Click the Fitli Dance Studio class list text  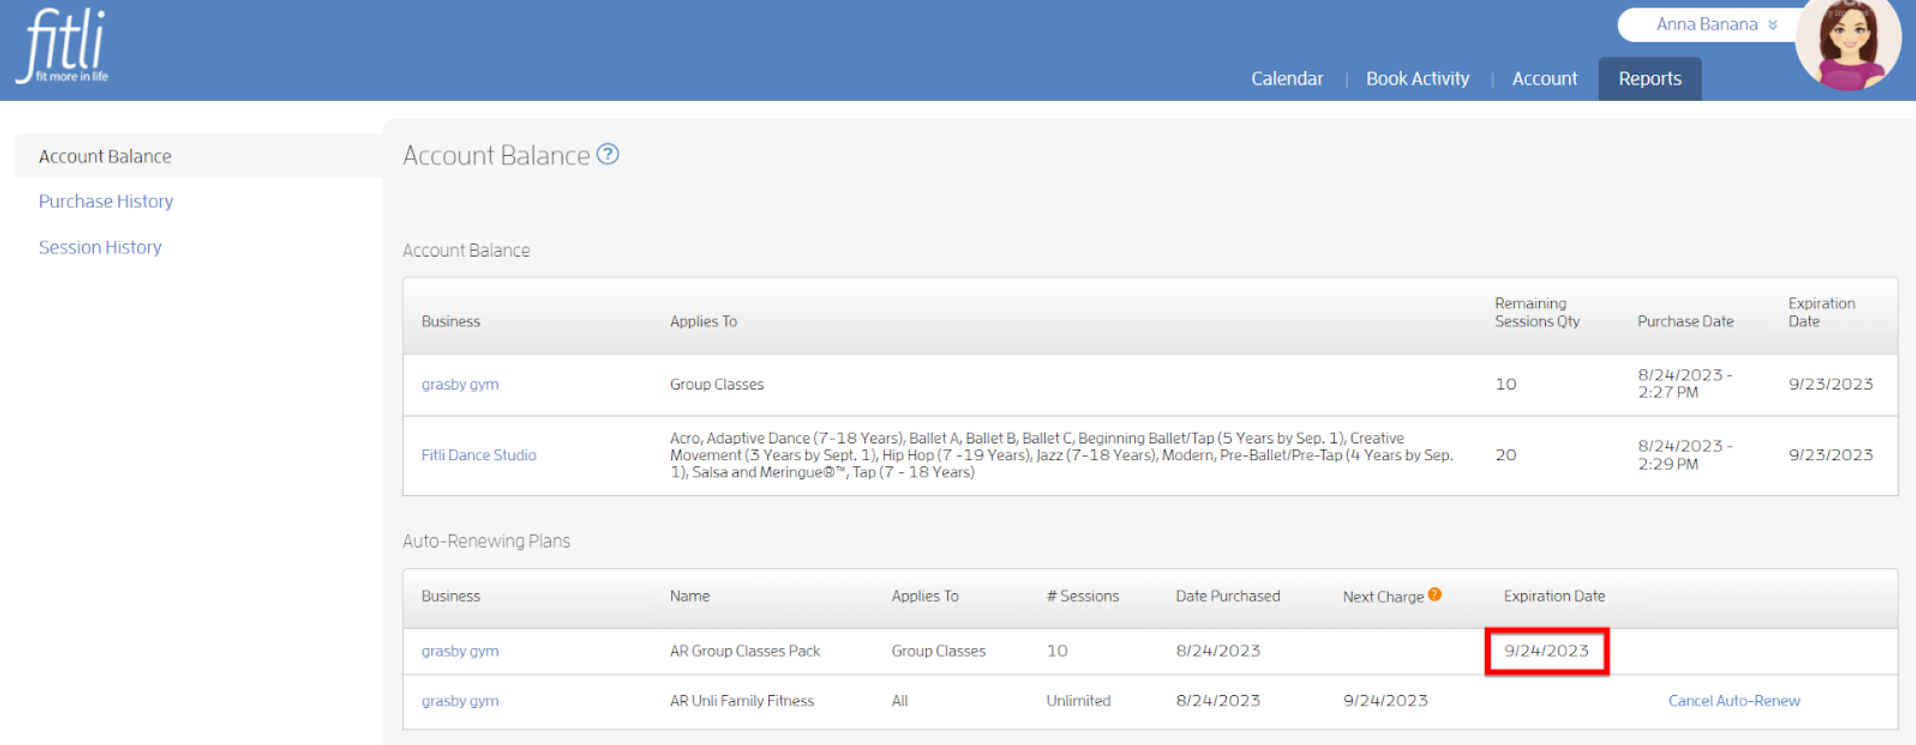pos(1061,455)
